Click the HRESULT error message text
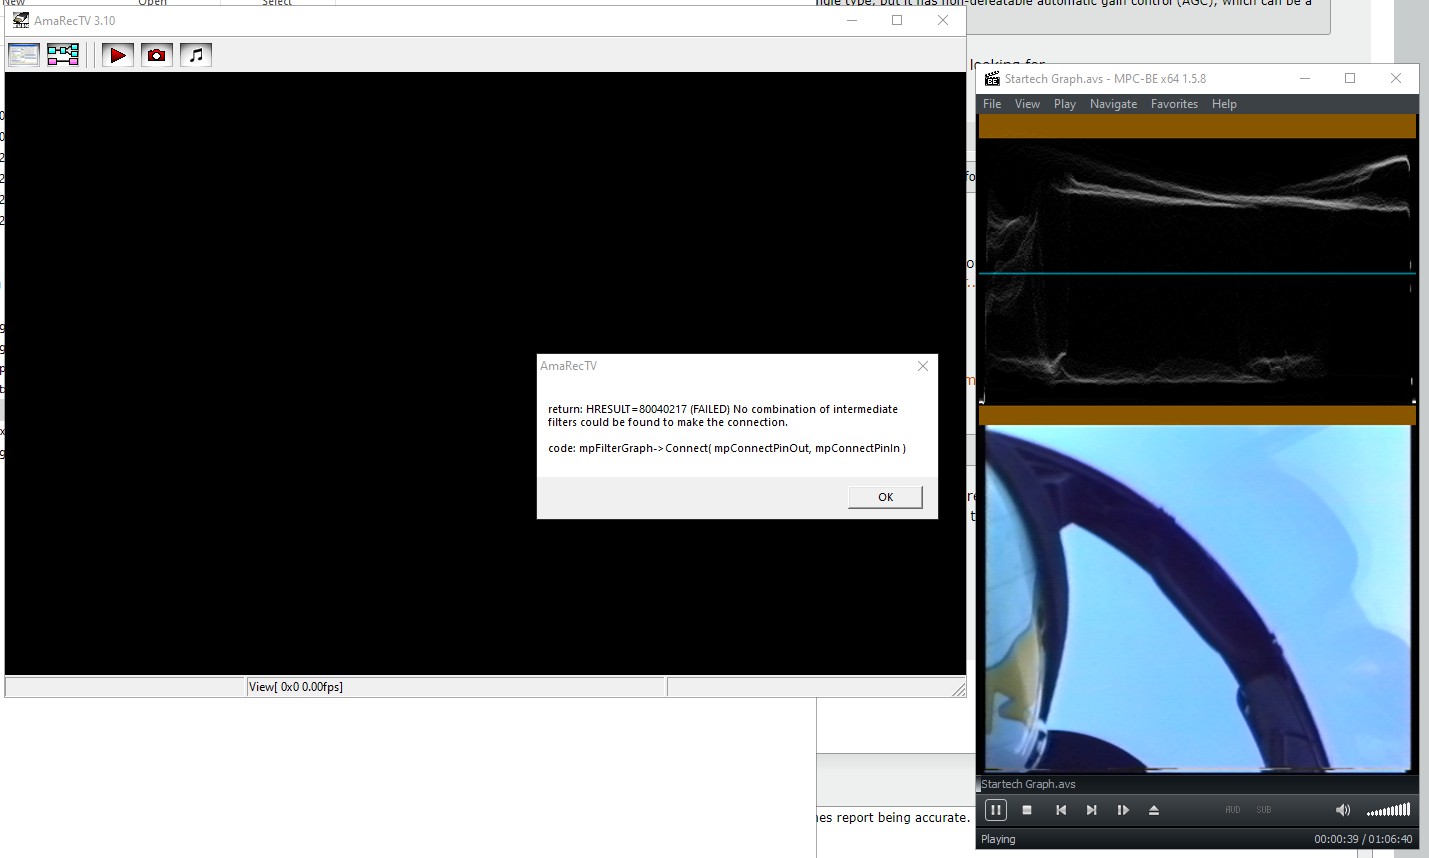The image size is (1429, 858). [x=723, y=415]
